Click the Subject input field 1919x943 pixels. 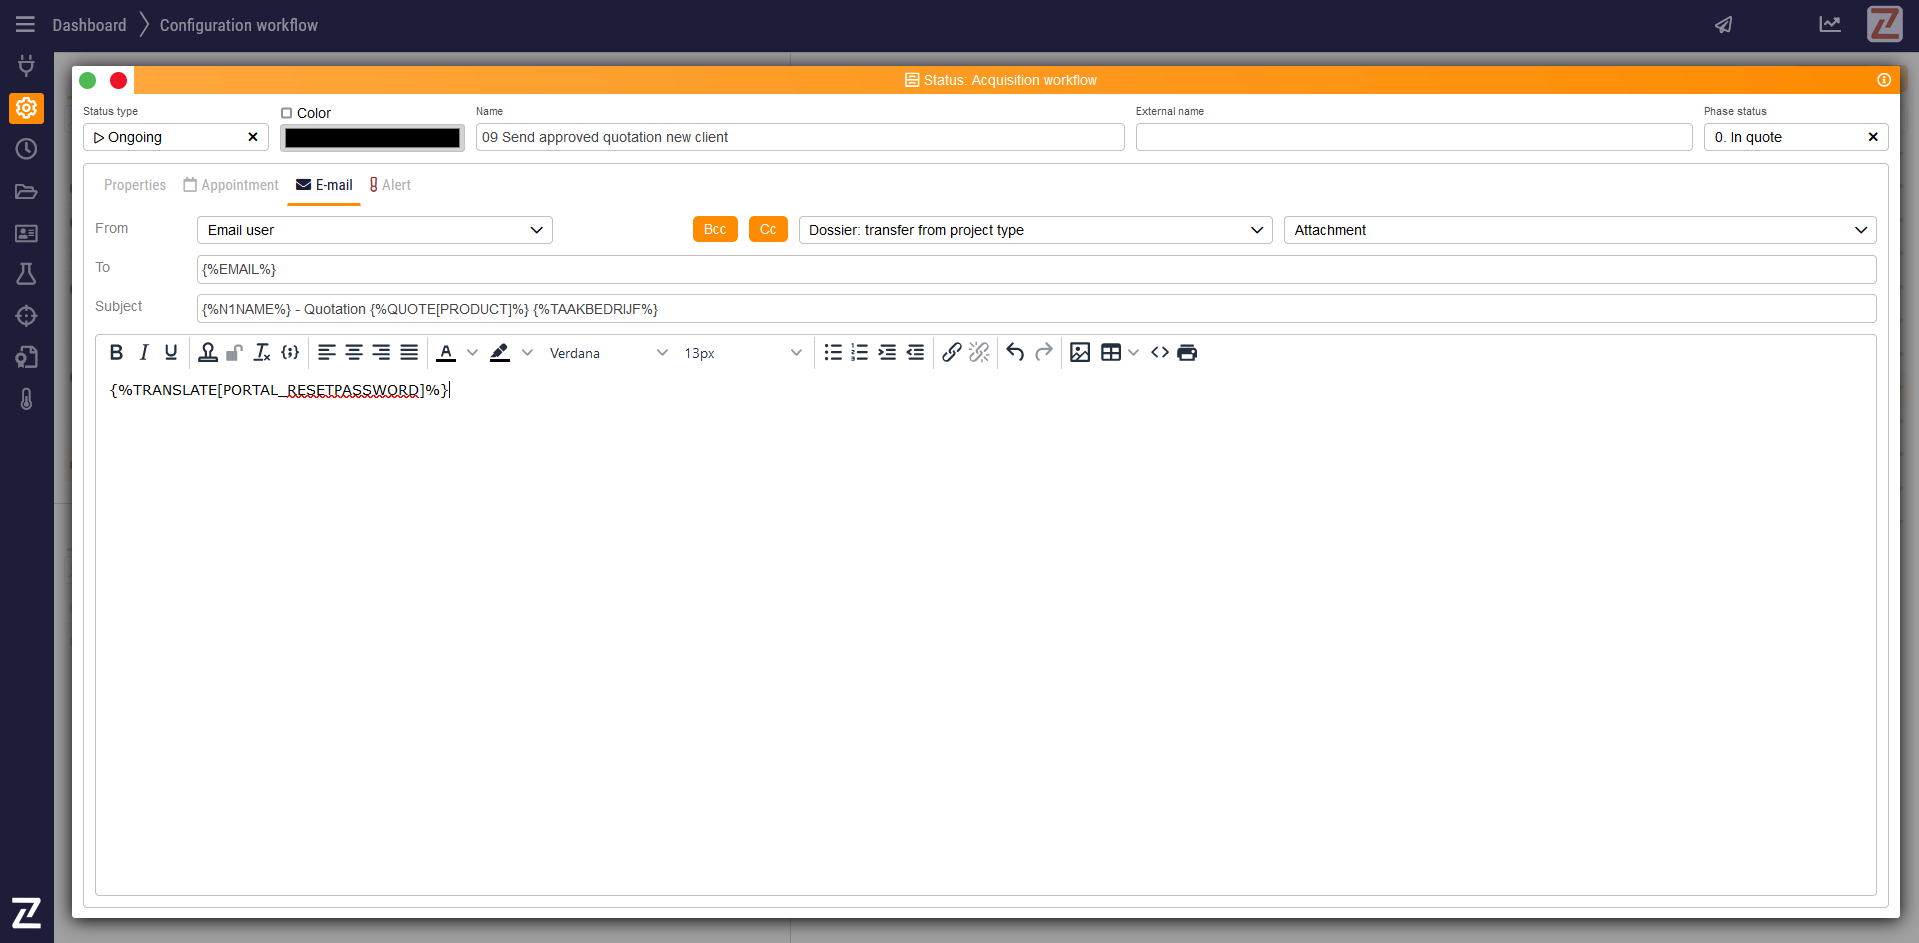click(x=1035, y=309)
